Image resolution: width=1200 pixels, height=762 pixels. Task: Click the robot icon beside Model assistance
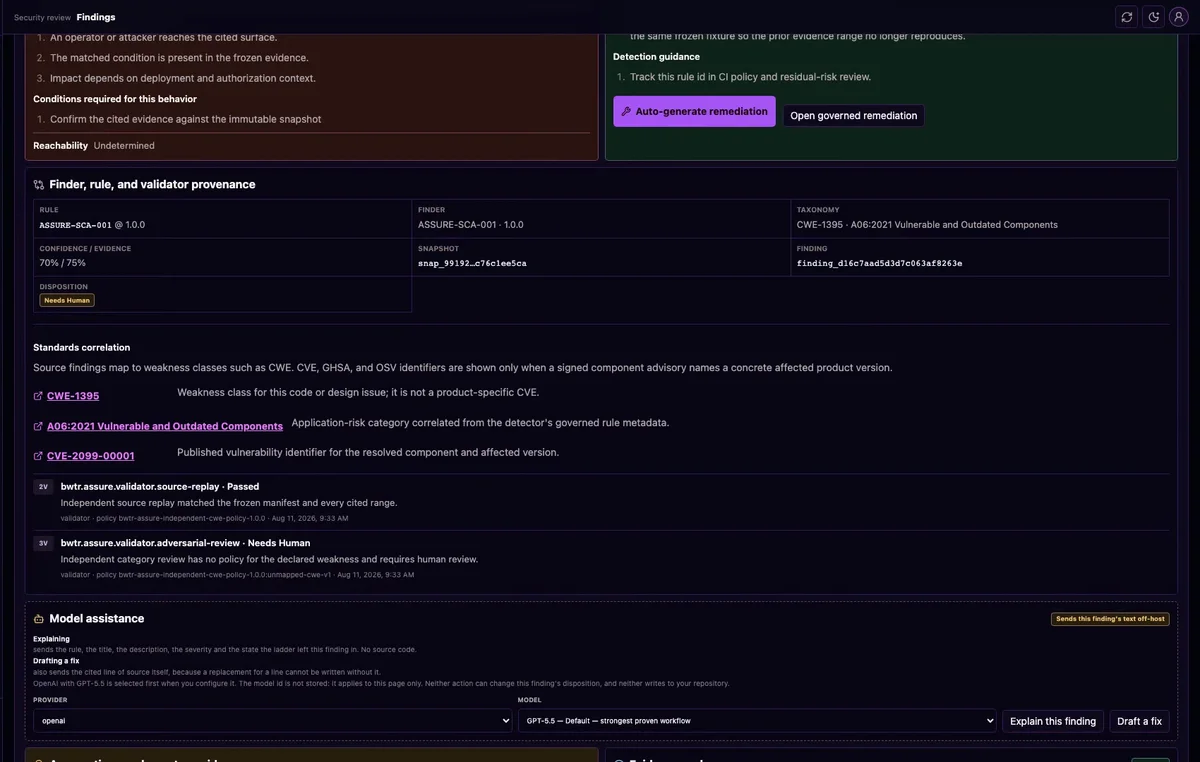(39, 619)
